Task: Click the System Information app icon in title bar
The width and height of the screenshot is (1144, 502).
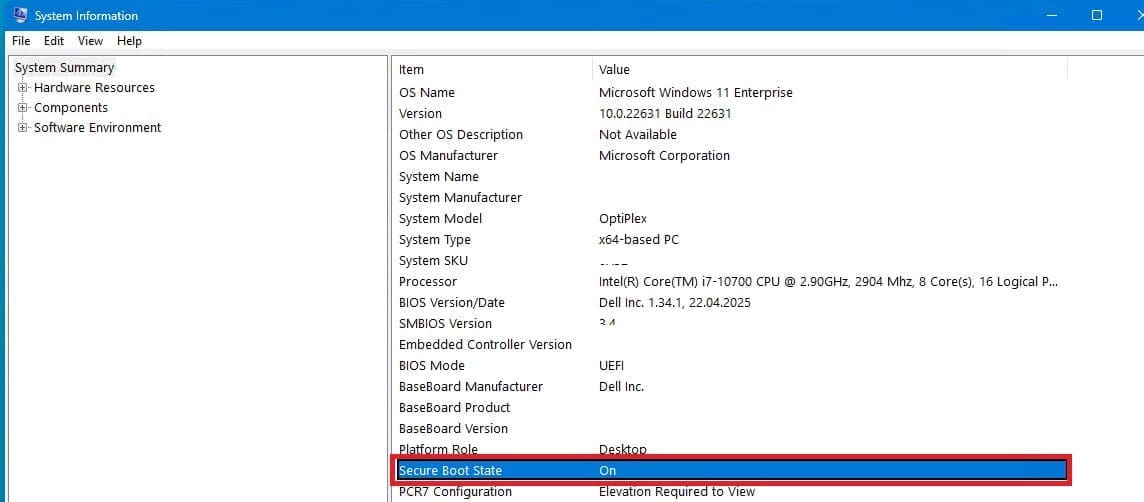Action: 20,15
